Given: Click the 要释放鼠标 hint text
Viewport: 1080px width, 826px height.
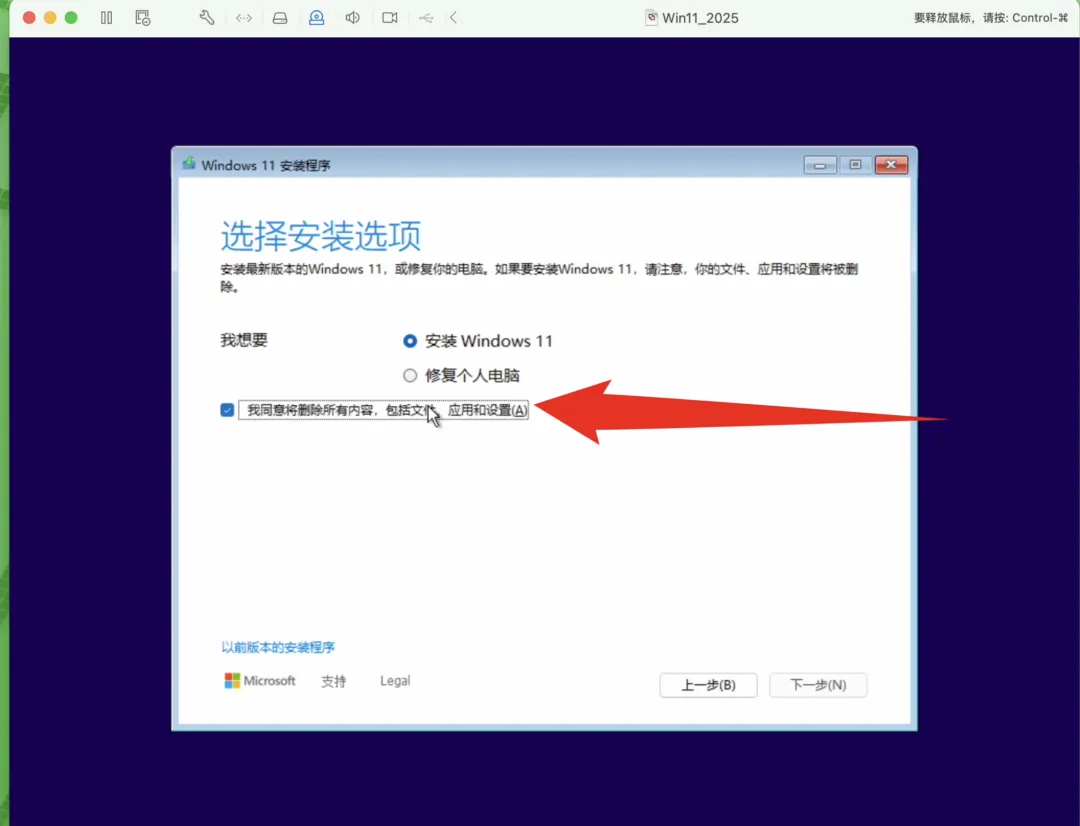Looking at the screenshot, I should click(990, 18).
